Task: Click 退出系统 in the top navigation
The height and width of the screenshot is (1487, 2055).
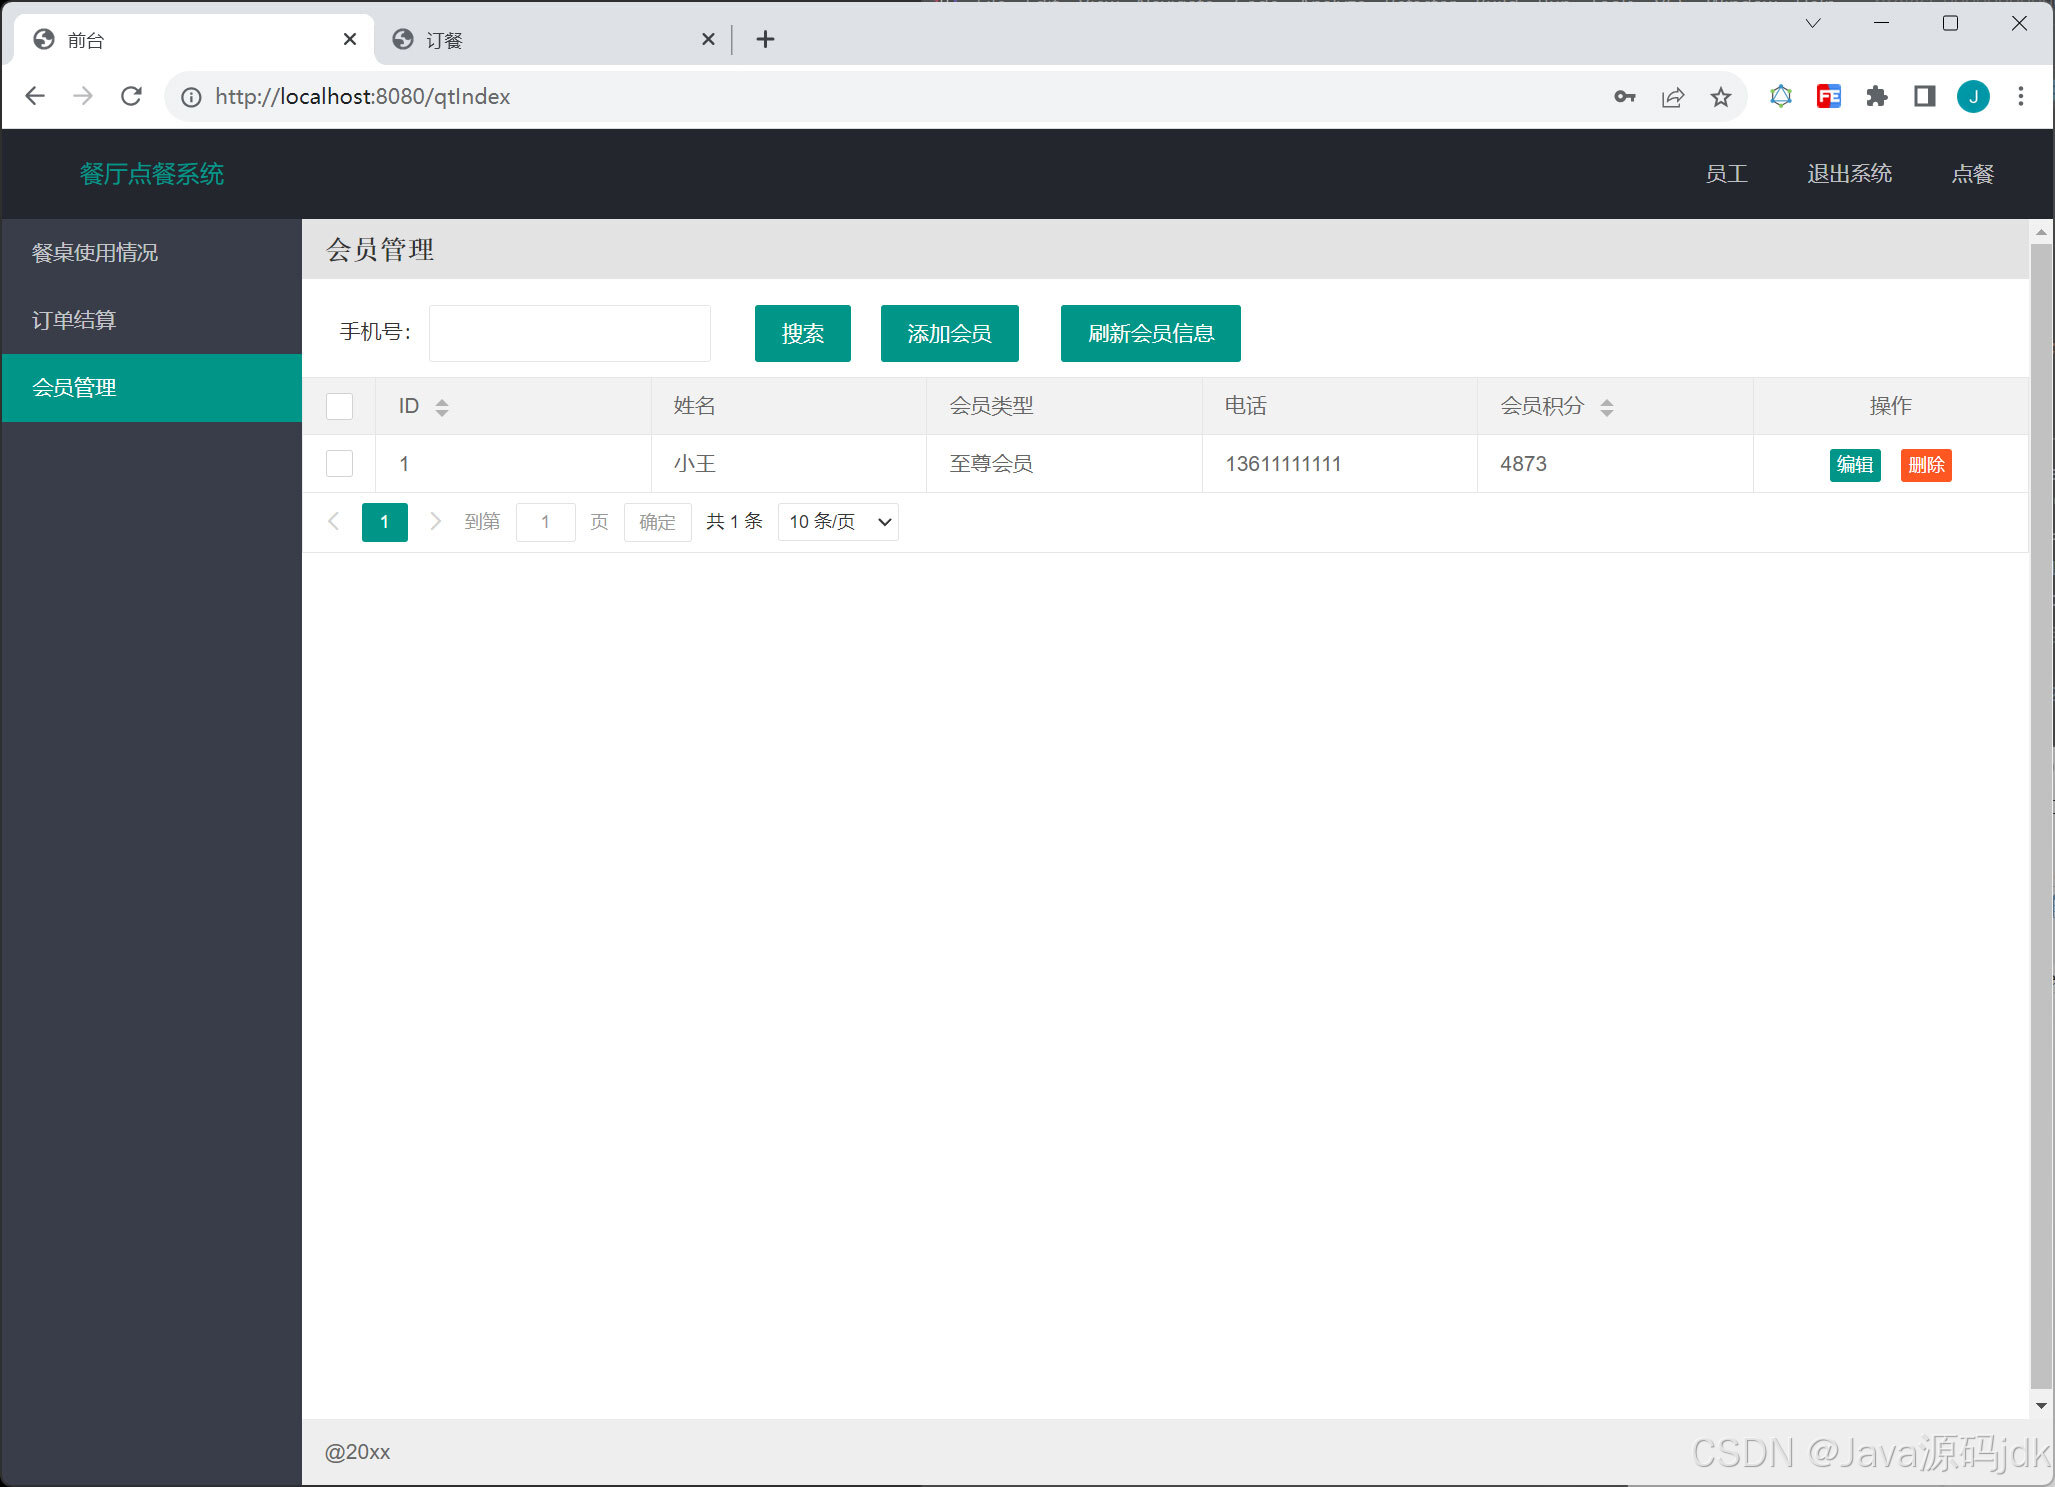Action: pos(1849,173)
